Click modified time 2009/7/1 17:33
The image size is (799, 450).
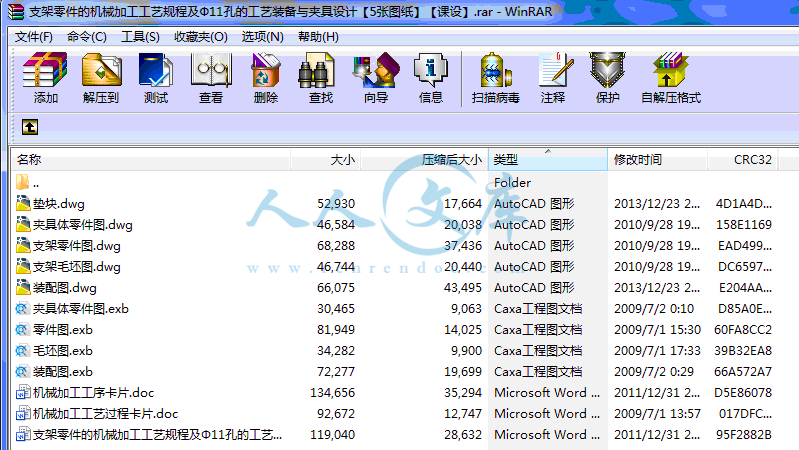pyautogui.click(x=657, y=350)
